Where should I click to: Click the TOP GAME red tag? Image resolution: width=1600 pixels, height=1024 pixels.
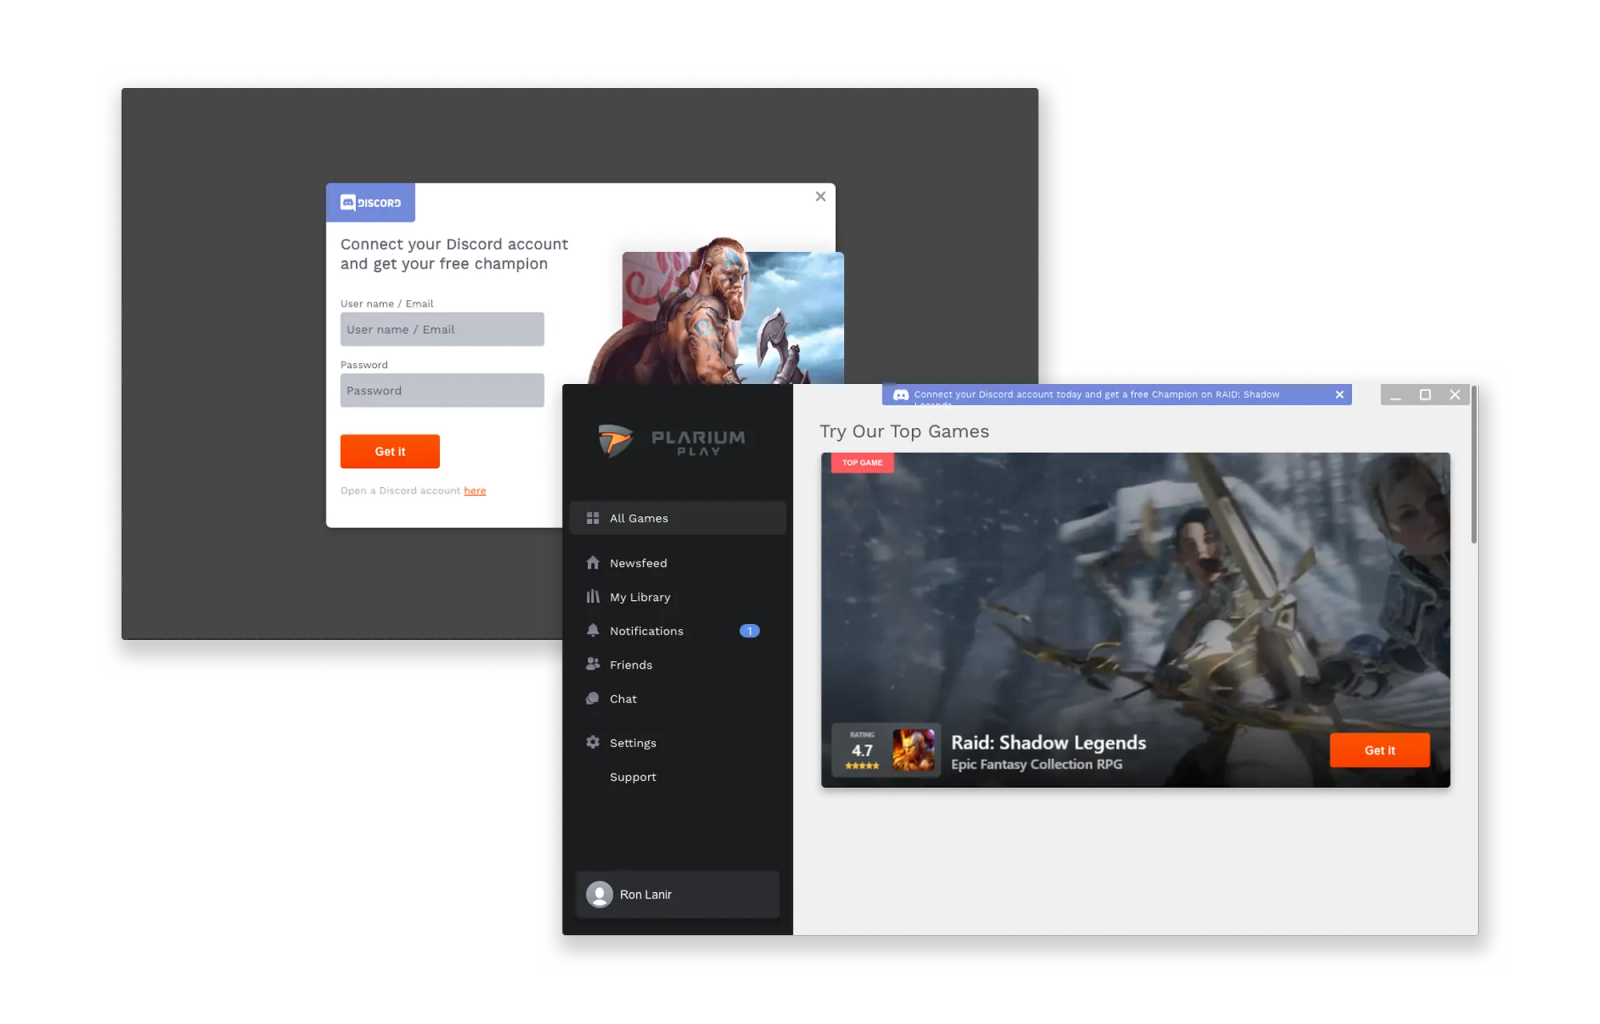862,462
